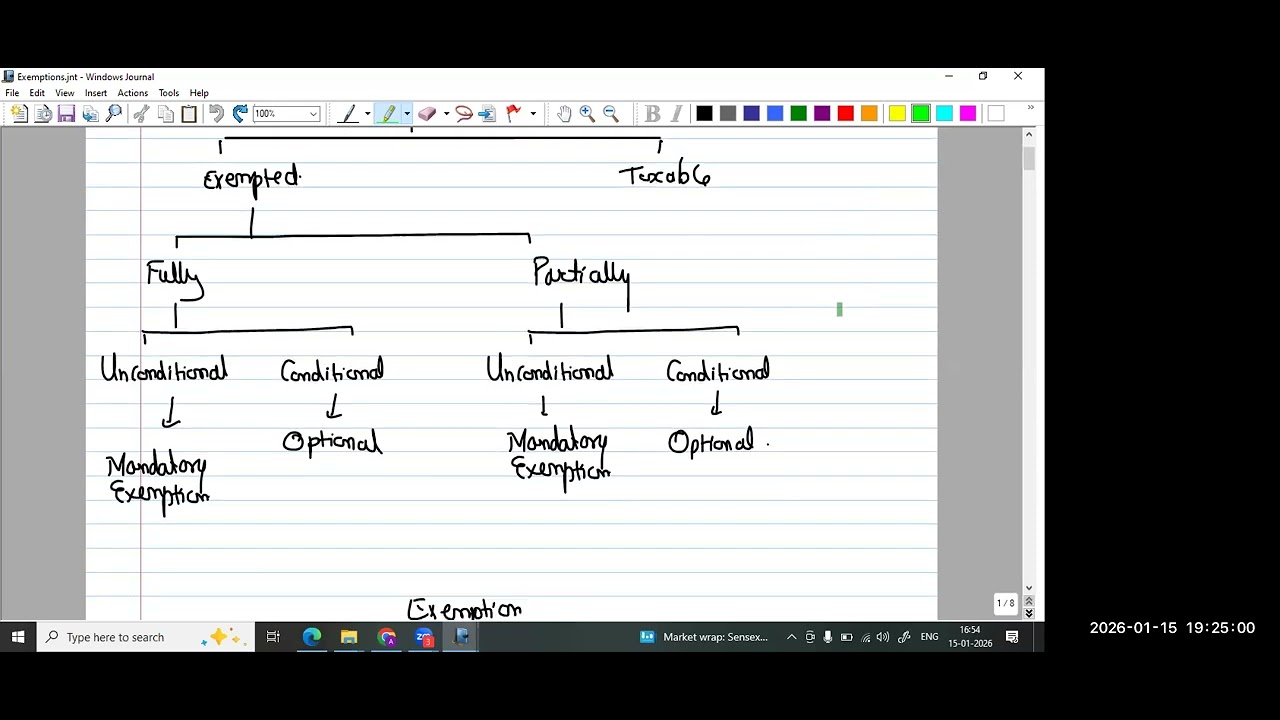Pick the gray color swatch
This screenshot has width=1280, height=720.
pyautogui.click(x=728, y=114)
